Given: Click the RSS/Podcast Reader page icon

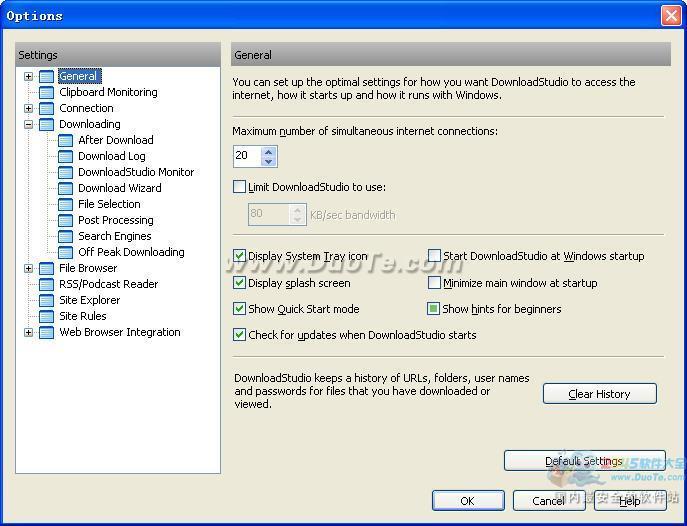Looking at the screenshot, I should pos(46,285).
